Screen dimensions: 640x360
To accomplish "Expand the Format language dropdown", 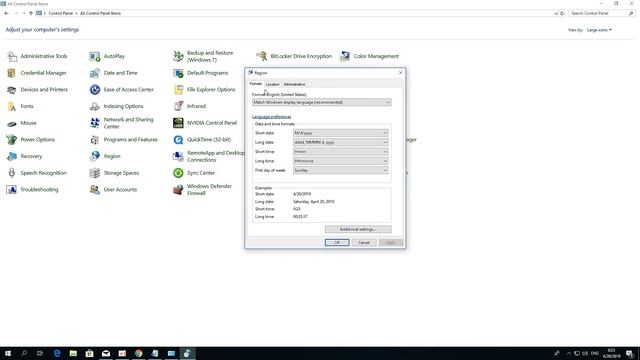I will coord(322,102).
